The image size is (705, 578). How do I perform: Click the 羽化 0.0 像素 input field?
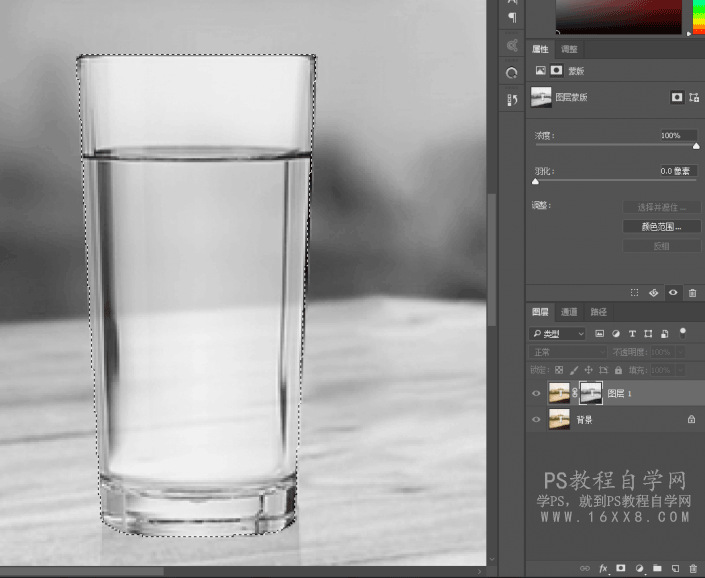[678, 171]
